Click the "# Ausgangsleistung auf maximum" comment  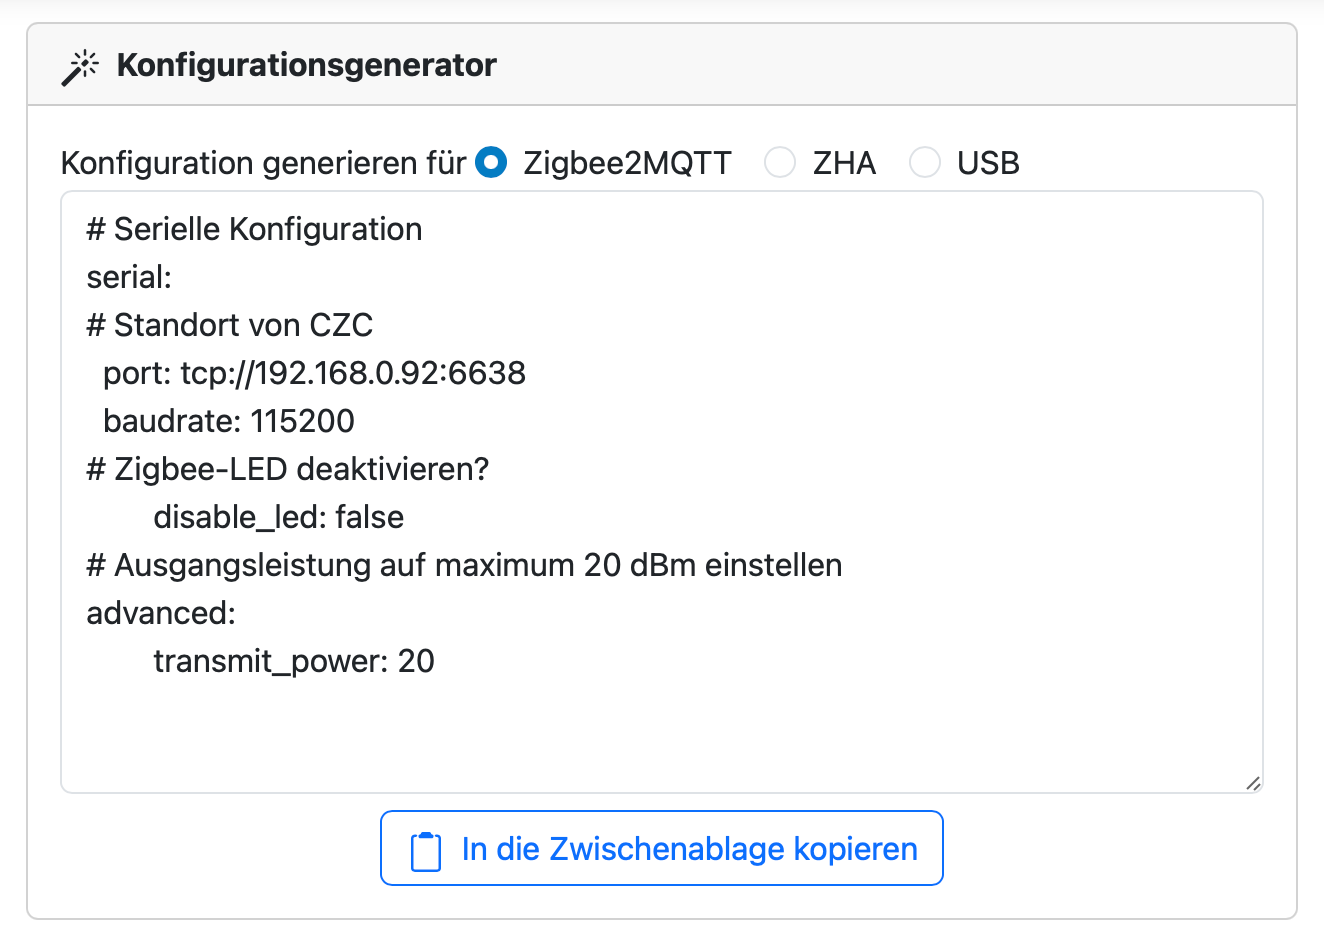(x=464, y=565)
